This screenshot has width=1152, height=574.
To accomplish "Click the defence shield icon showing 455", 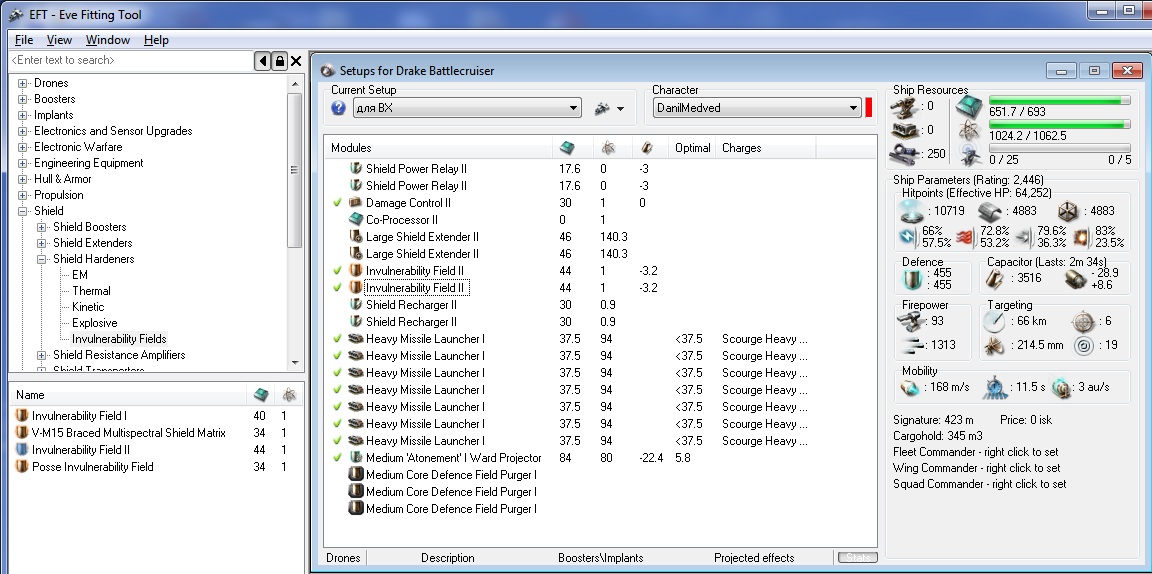I will pyautogui.click(x=913, y=279).
